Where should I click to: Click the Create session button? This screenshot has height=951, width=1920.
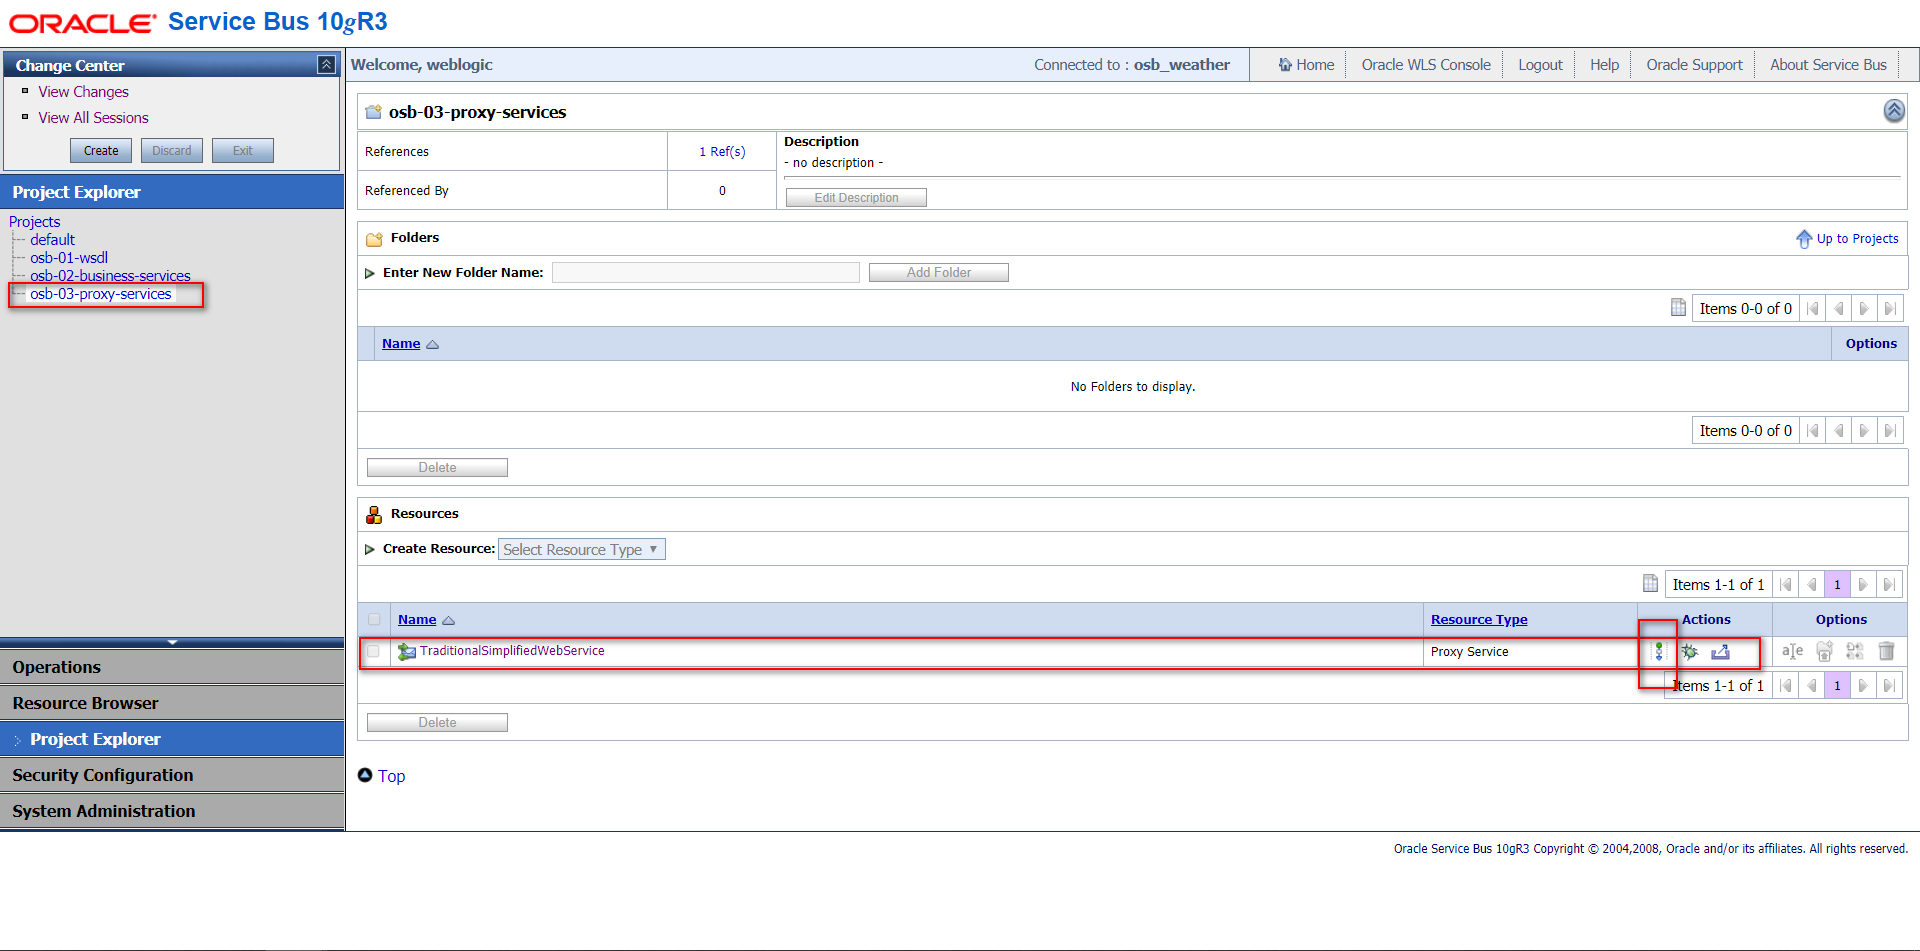[x=101, y=151]
